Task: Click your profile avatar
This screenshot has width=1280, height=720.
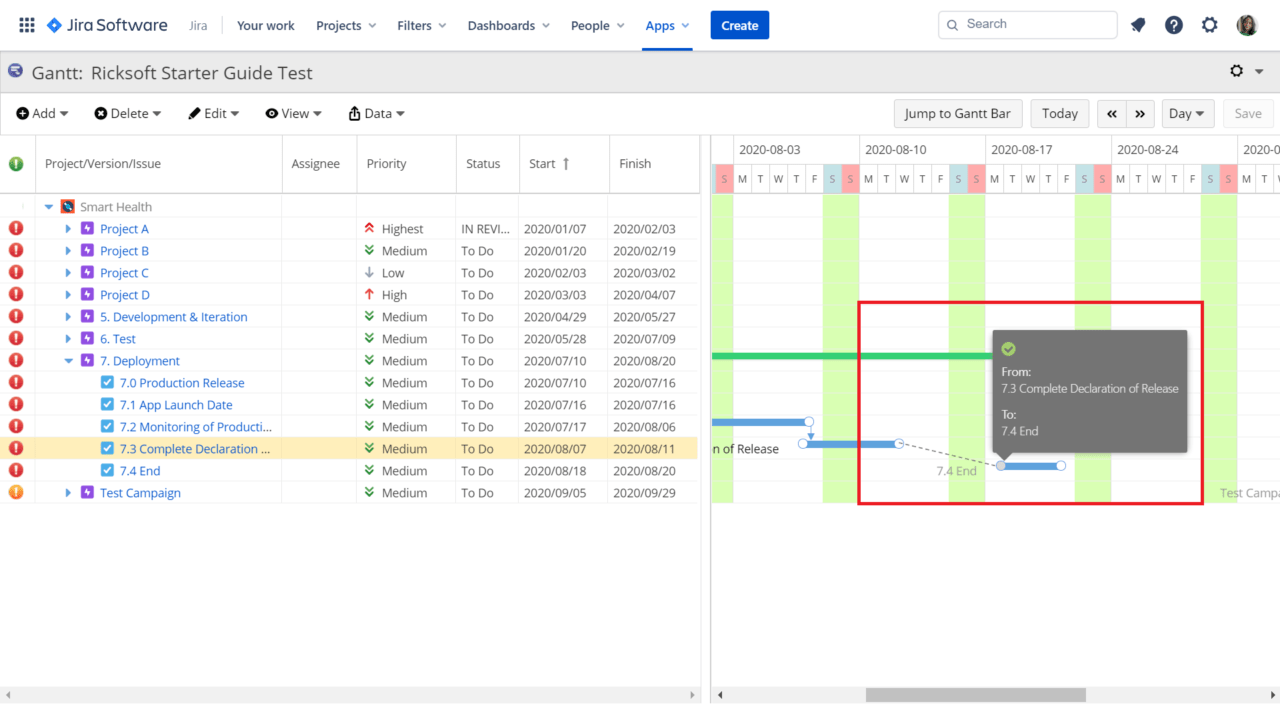Action: coord(1247,24)
